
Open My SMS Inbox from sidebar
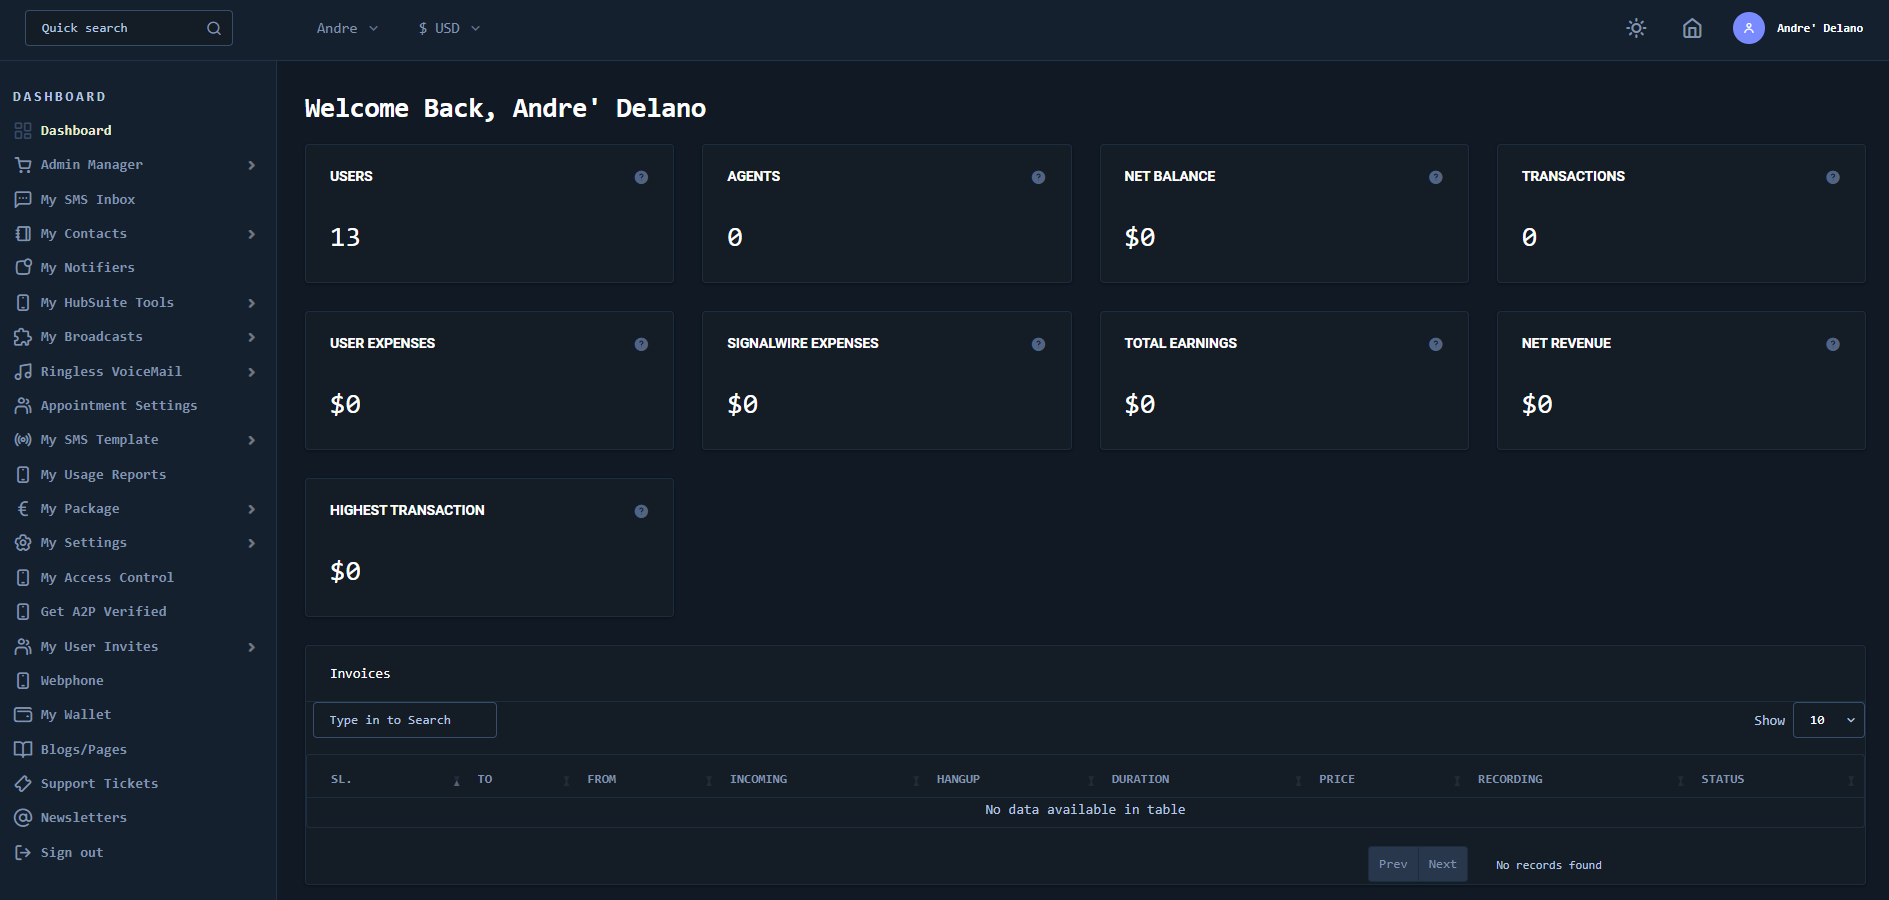[x=88, y=200]
